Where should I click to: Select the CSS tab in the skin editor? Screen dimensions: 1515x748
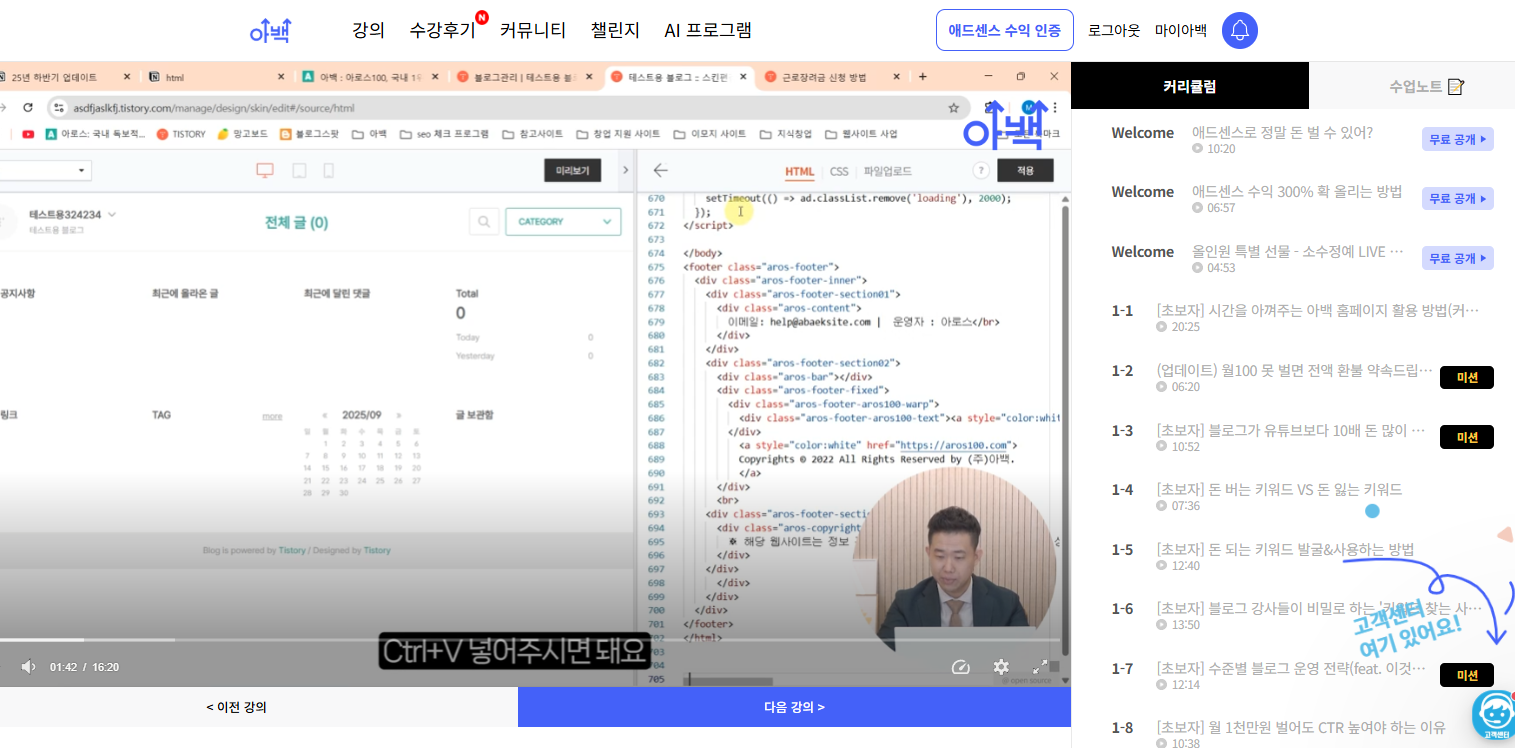point(839,171)
